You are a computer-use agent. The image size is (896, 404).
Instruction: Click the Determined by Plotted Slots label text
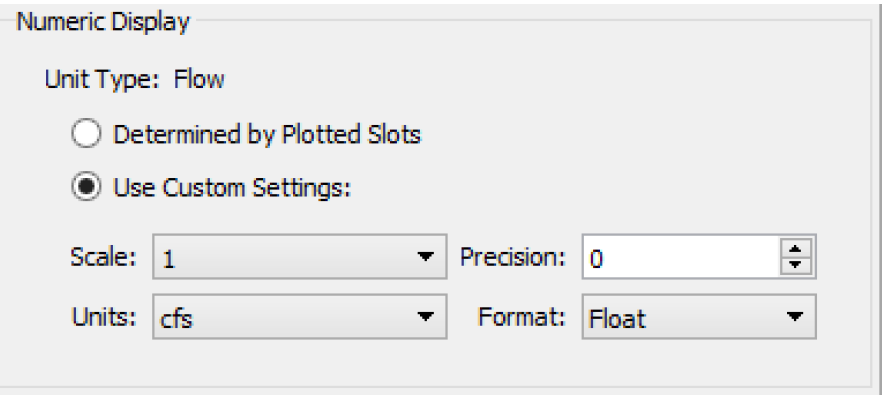pyautogui.click(x=267, y=134)
